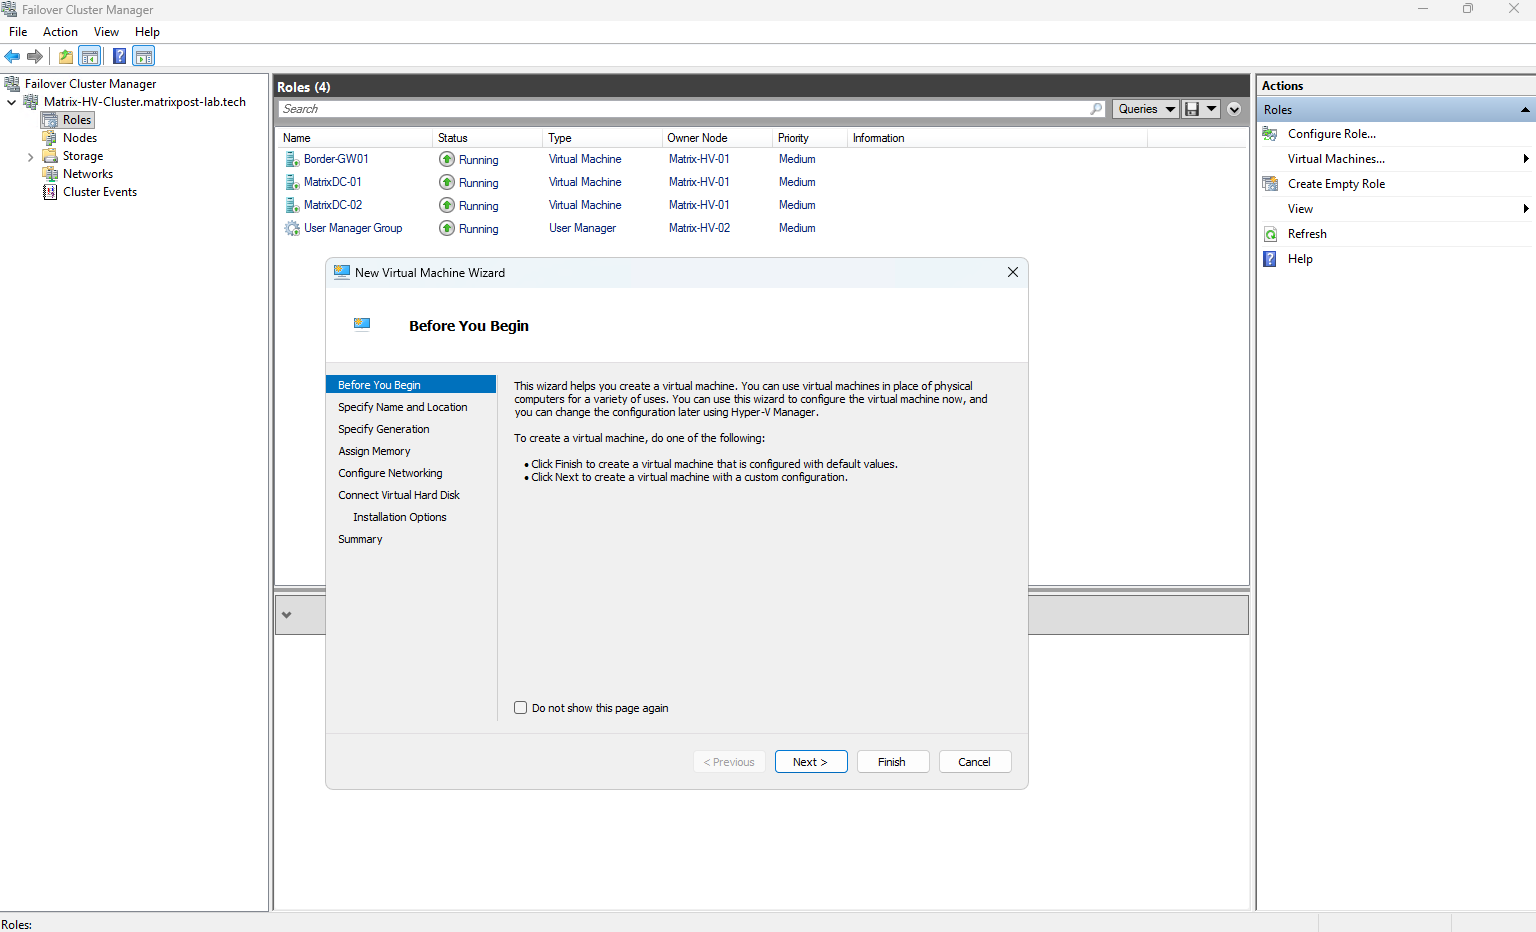The width and height of the screenshot is (1536, 932).
Task: Expand the search options chevron
Action: point(1234,109)
